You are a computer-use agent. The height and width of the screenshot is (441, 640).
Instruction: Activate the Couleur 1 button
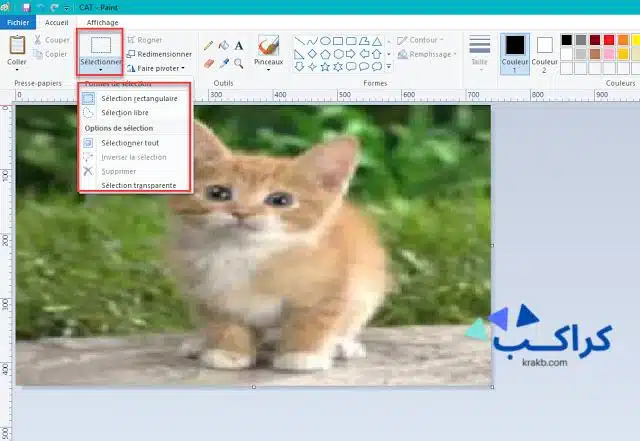[515, 54]
